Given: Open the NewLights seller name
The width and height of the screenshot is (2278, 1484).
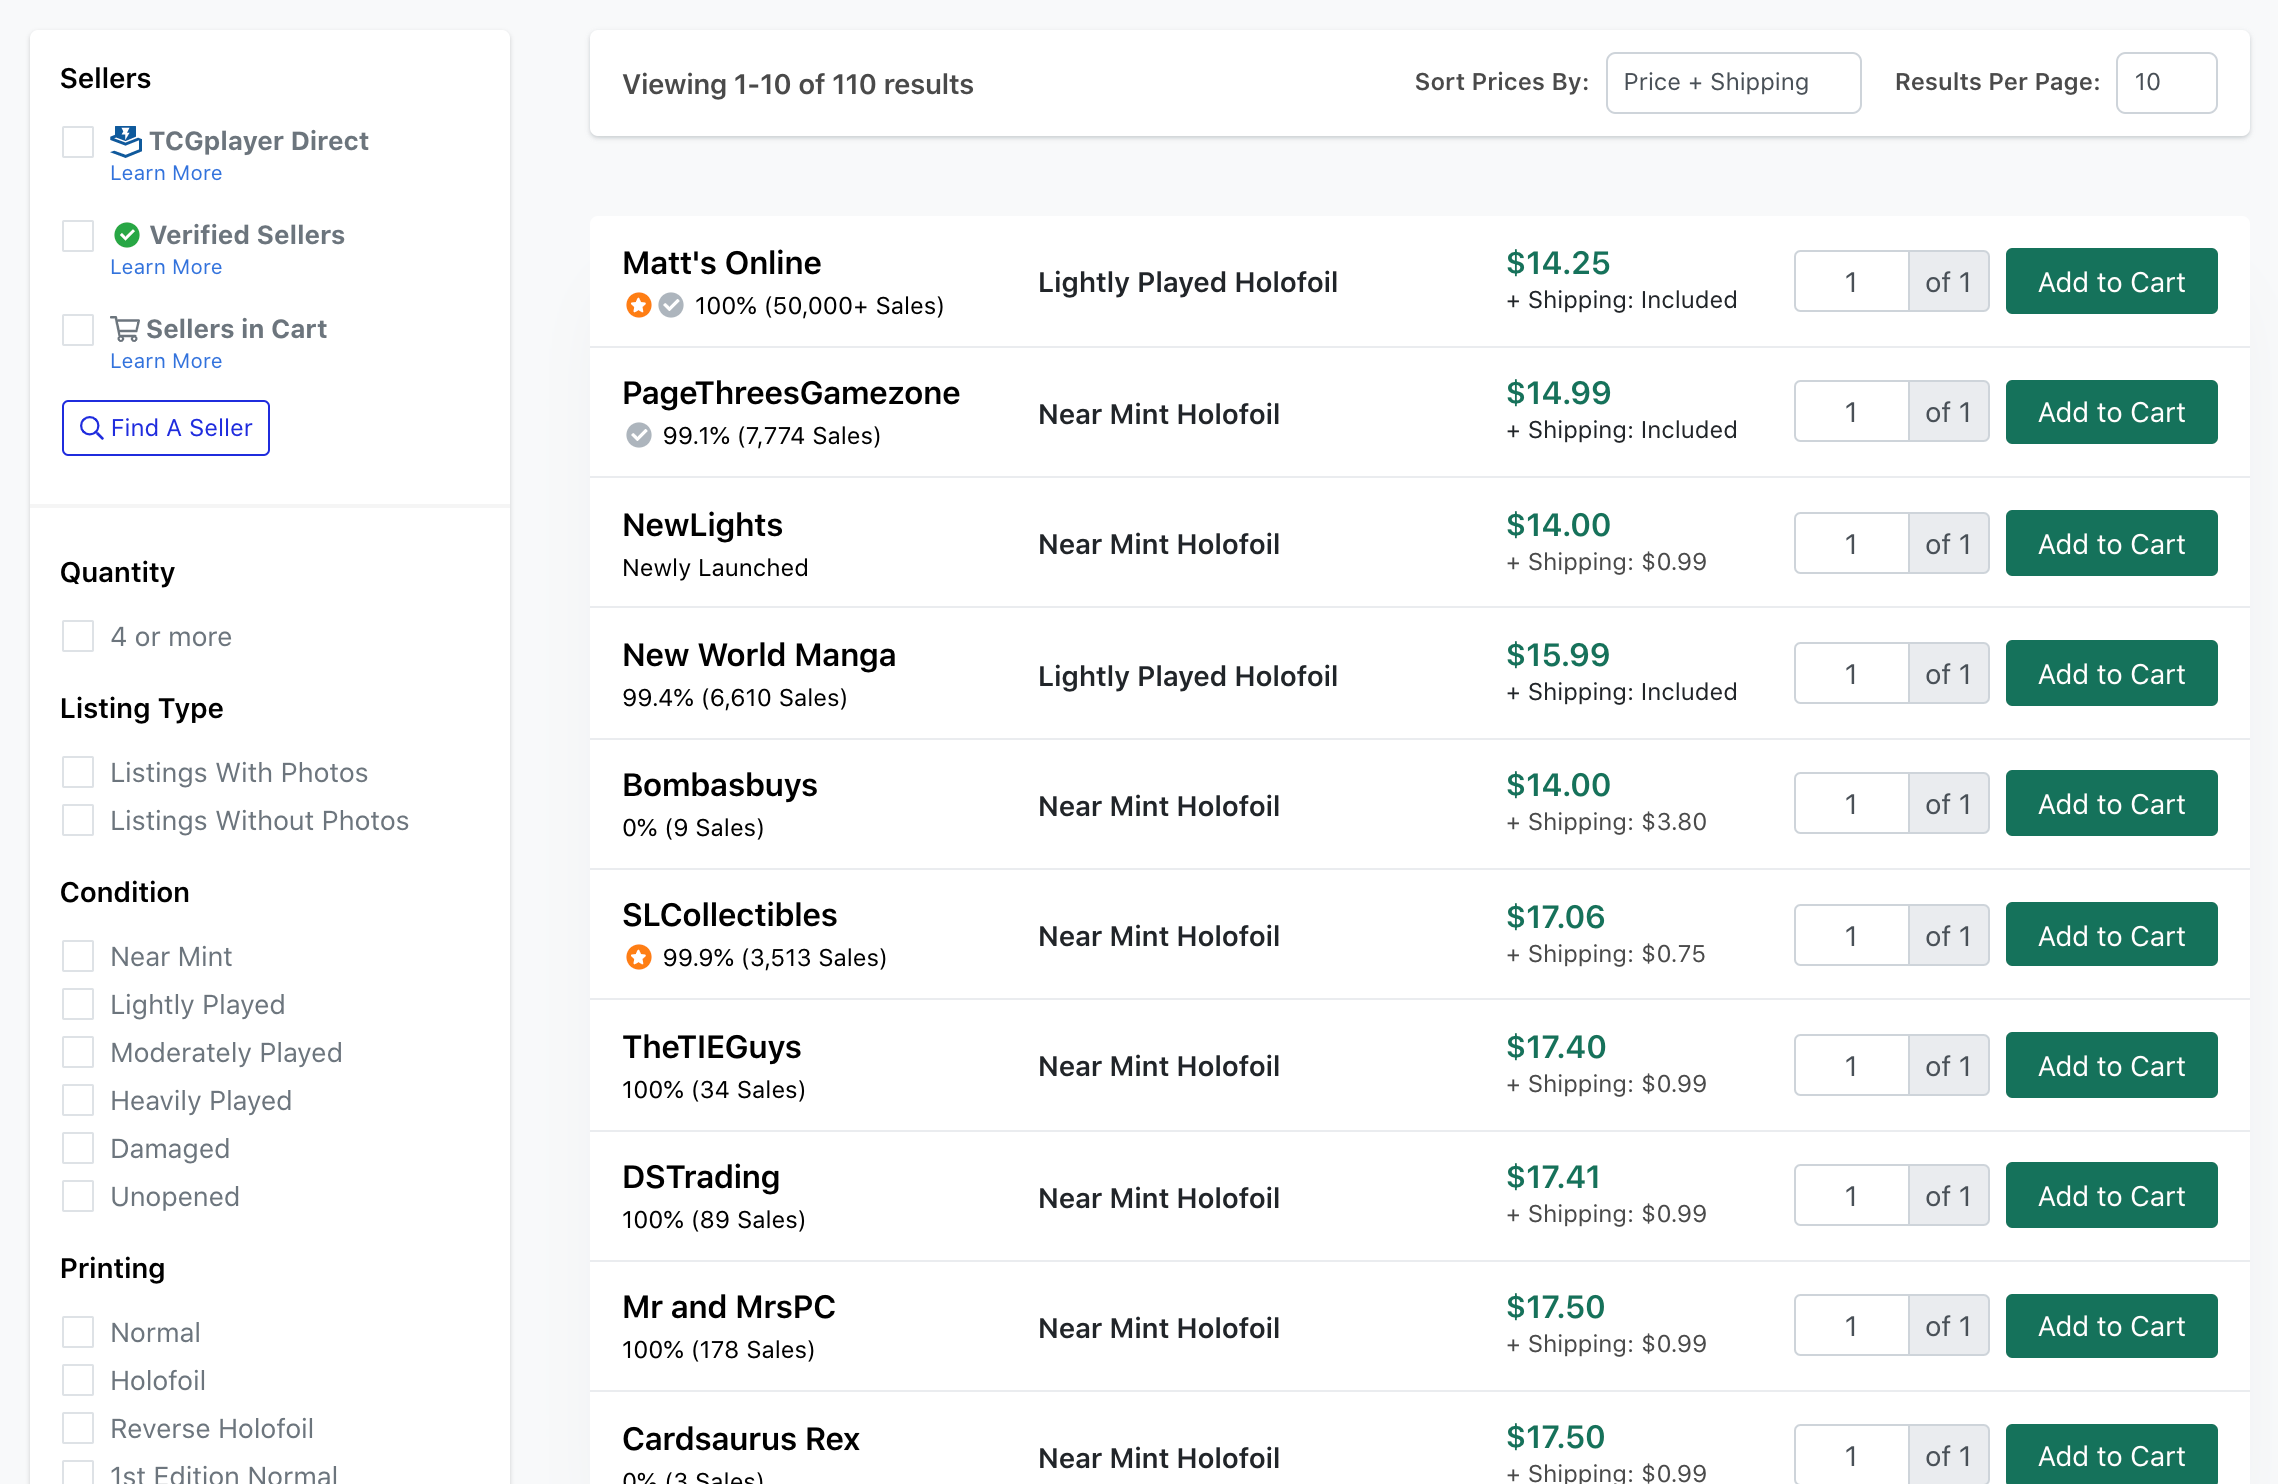Looking at the screenshot, I should point(702,525).
